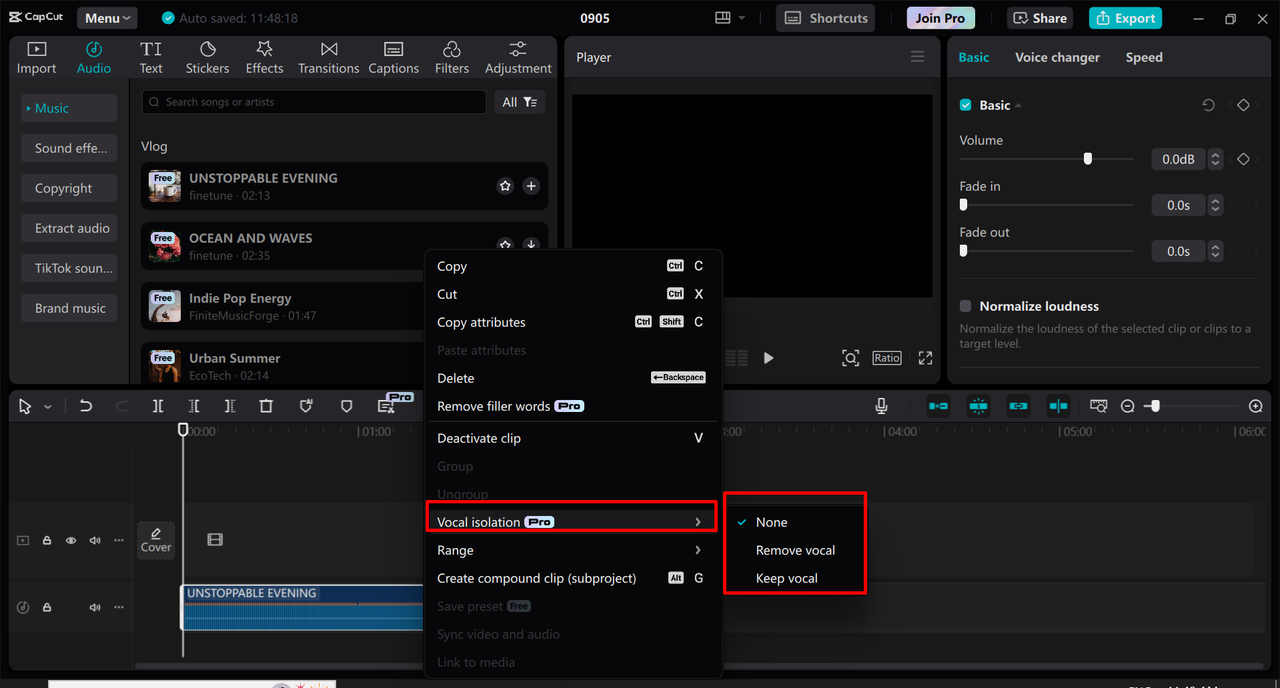Click the Share button
1280x688 pixels.
click(1042, 18)
